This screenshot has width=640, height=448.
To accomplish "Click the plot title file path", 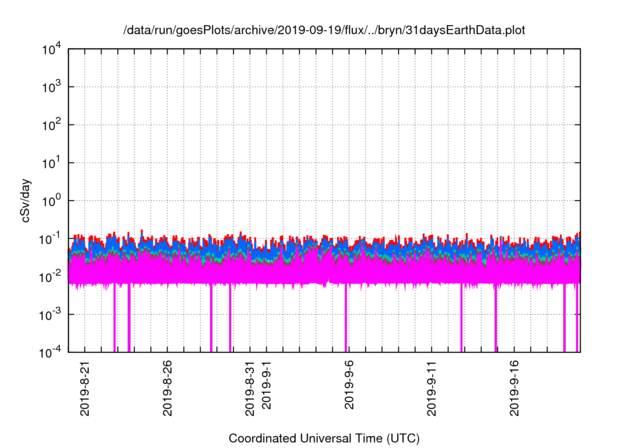I will 324,30.
